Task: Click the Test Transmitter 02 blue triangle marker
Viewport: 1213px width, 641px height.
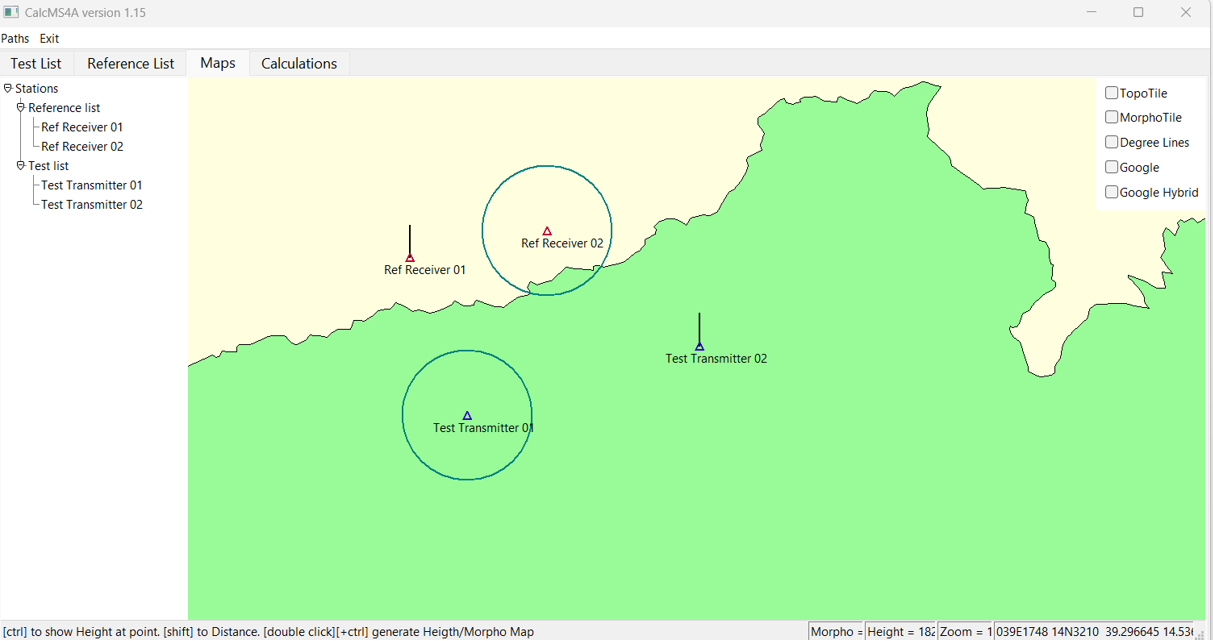Action: [x=699, y=347]
